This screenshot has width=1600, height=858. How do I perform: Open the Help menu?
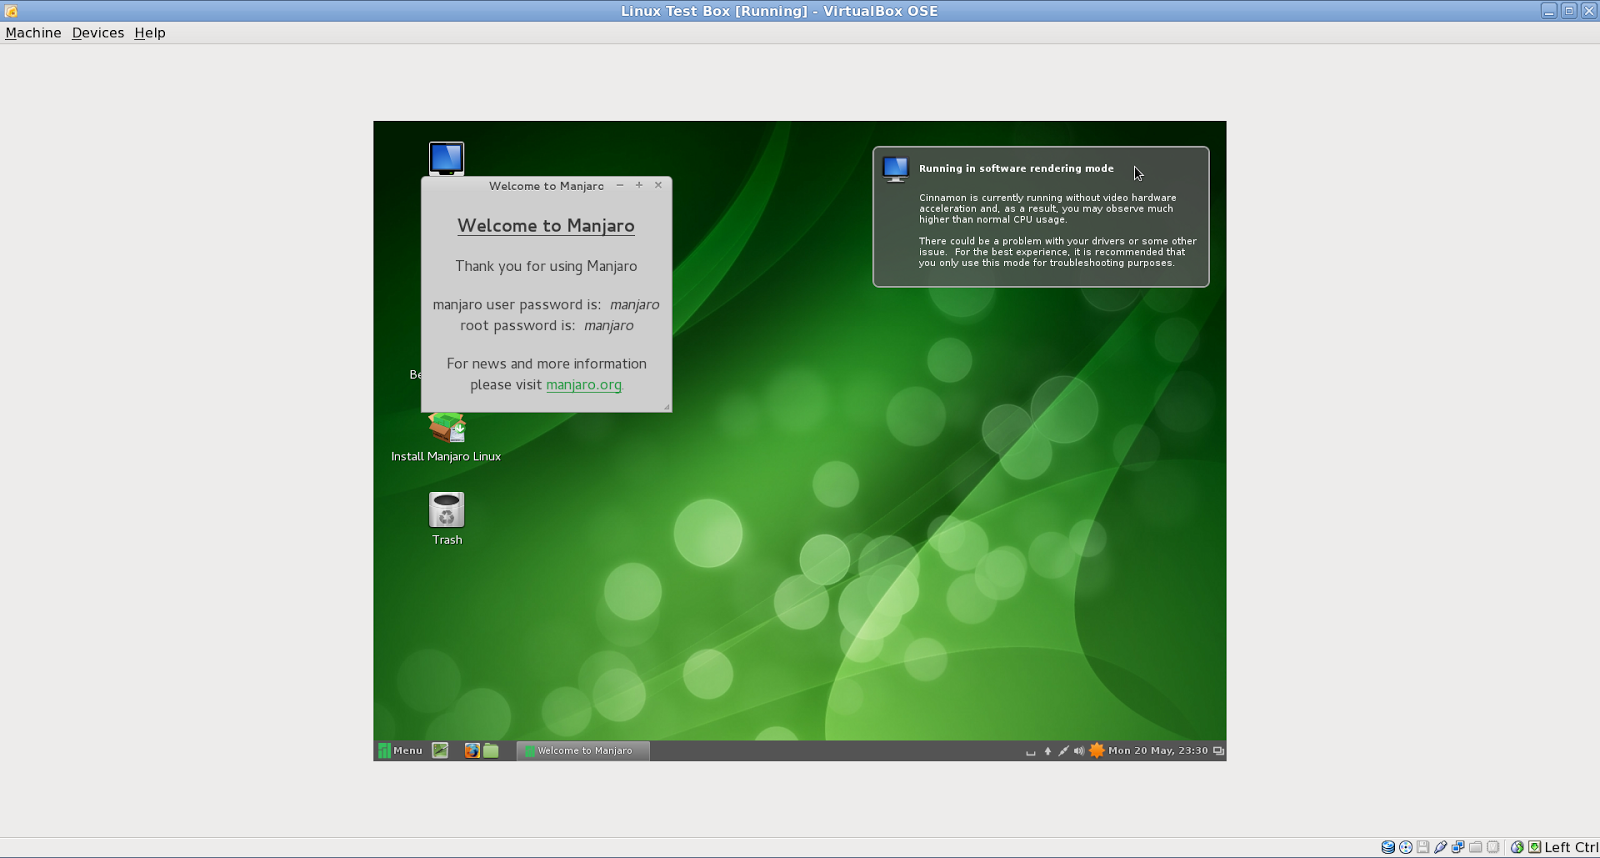tap(150, 33)
